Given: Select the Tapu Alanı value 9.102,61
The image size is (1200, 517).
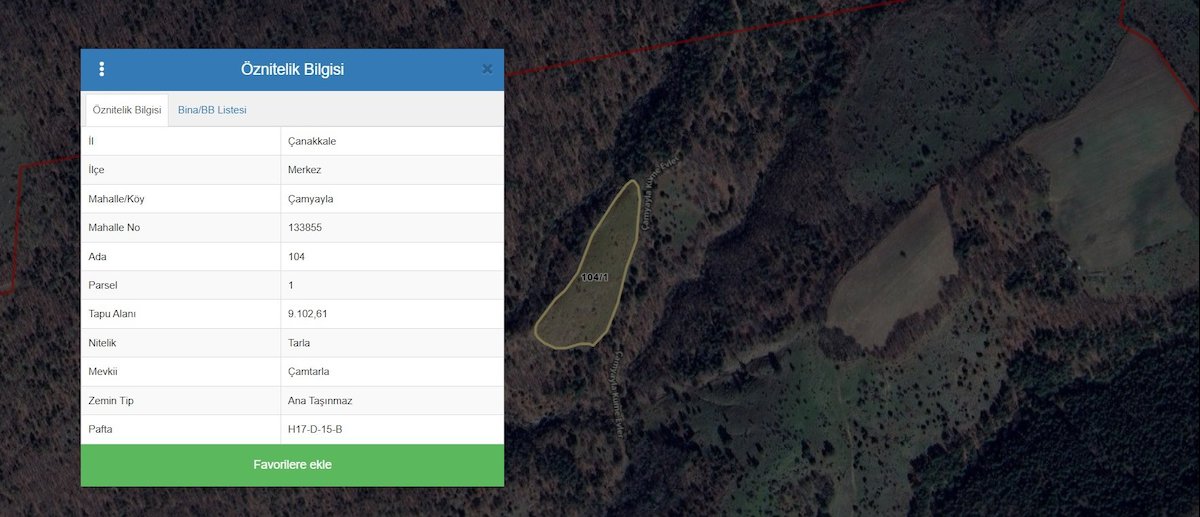Looking at the screenshot, I should pos(307,314).
